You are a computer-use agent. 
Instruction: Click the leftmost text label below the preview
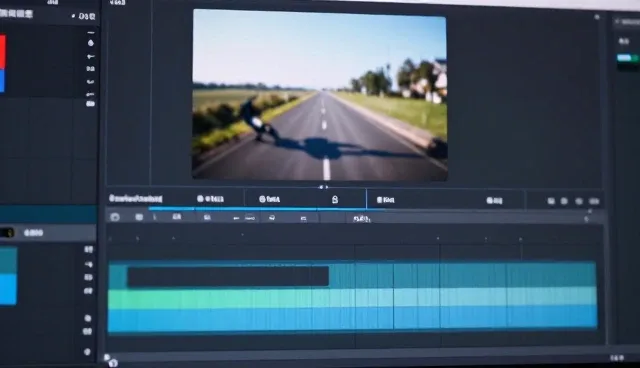(136, 199)
